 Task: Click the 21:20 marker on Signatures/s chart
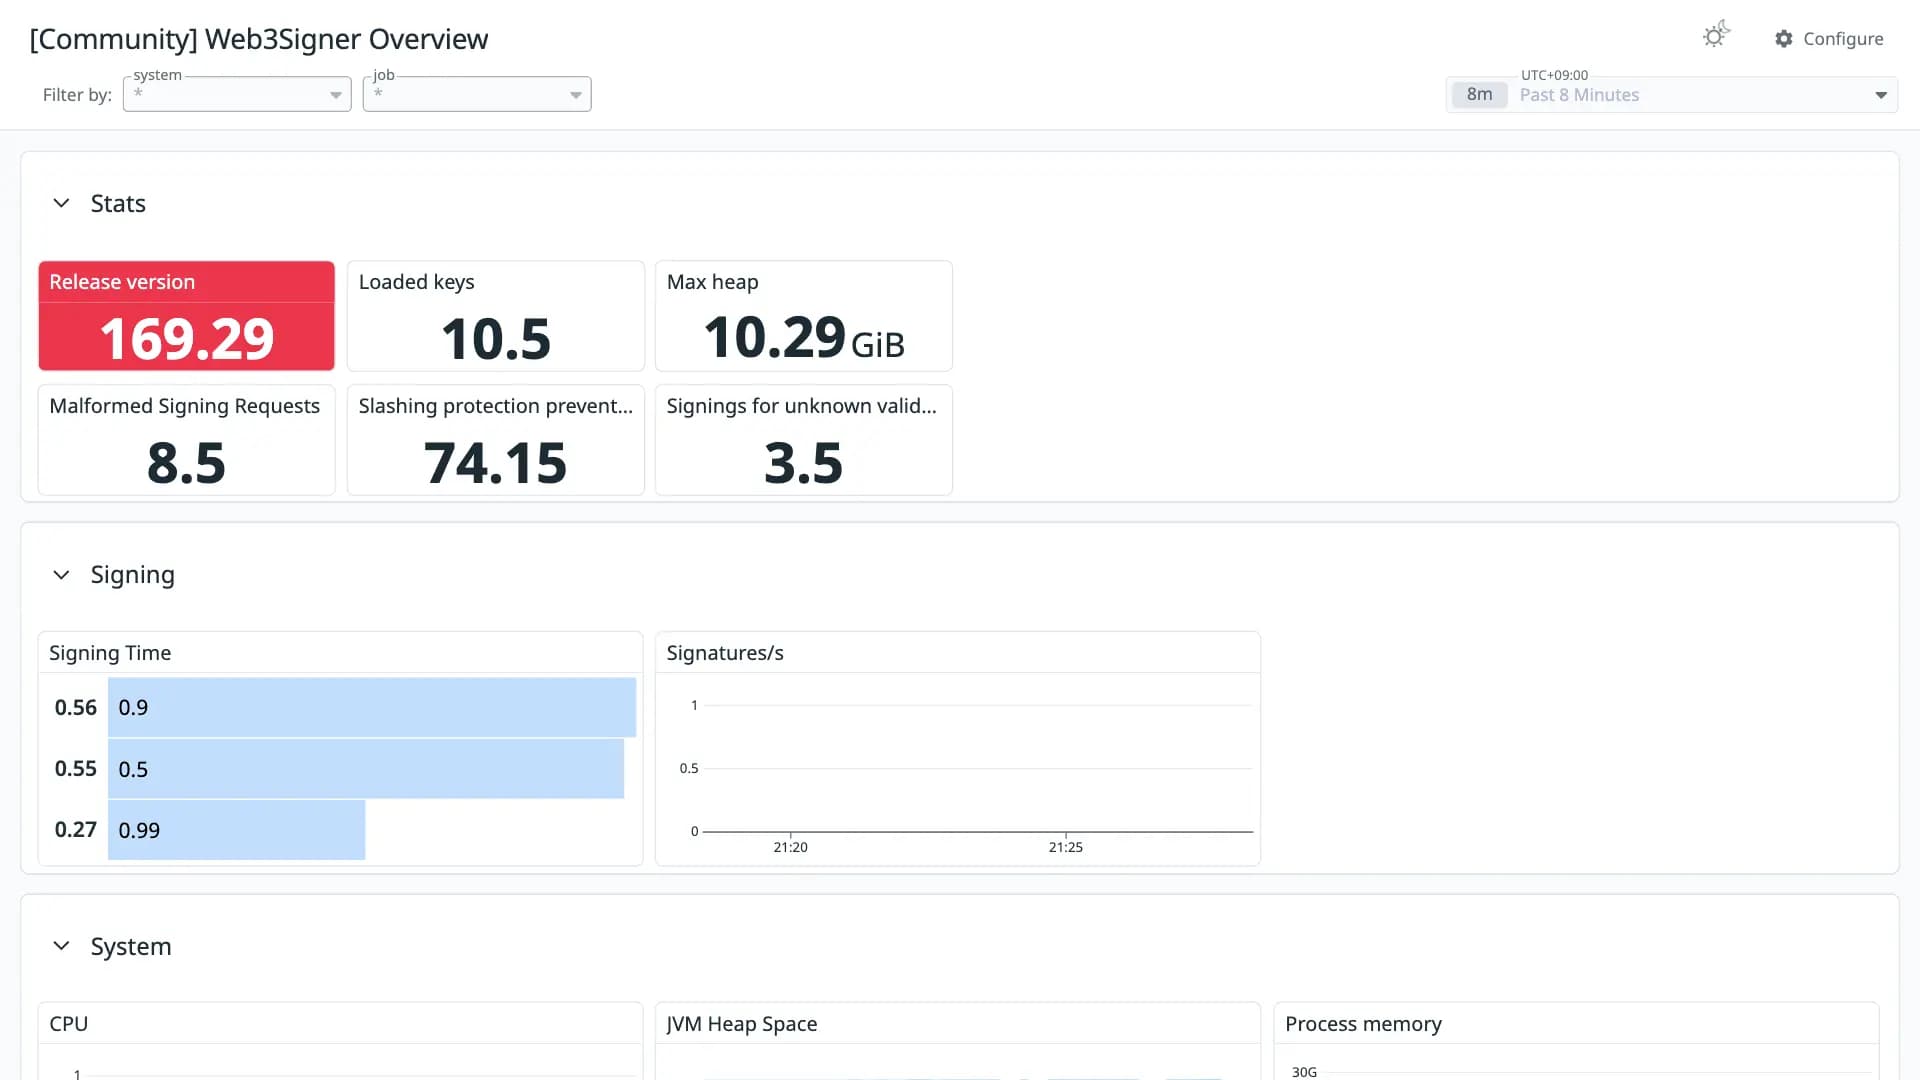coord(790,847)
